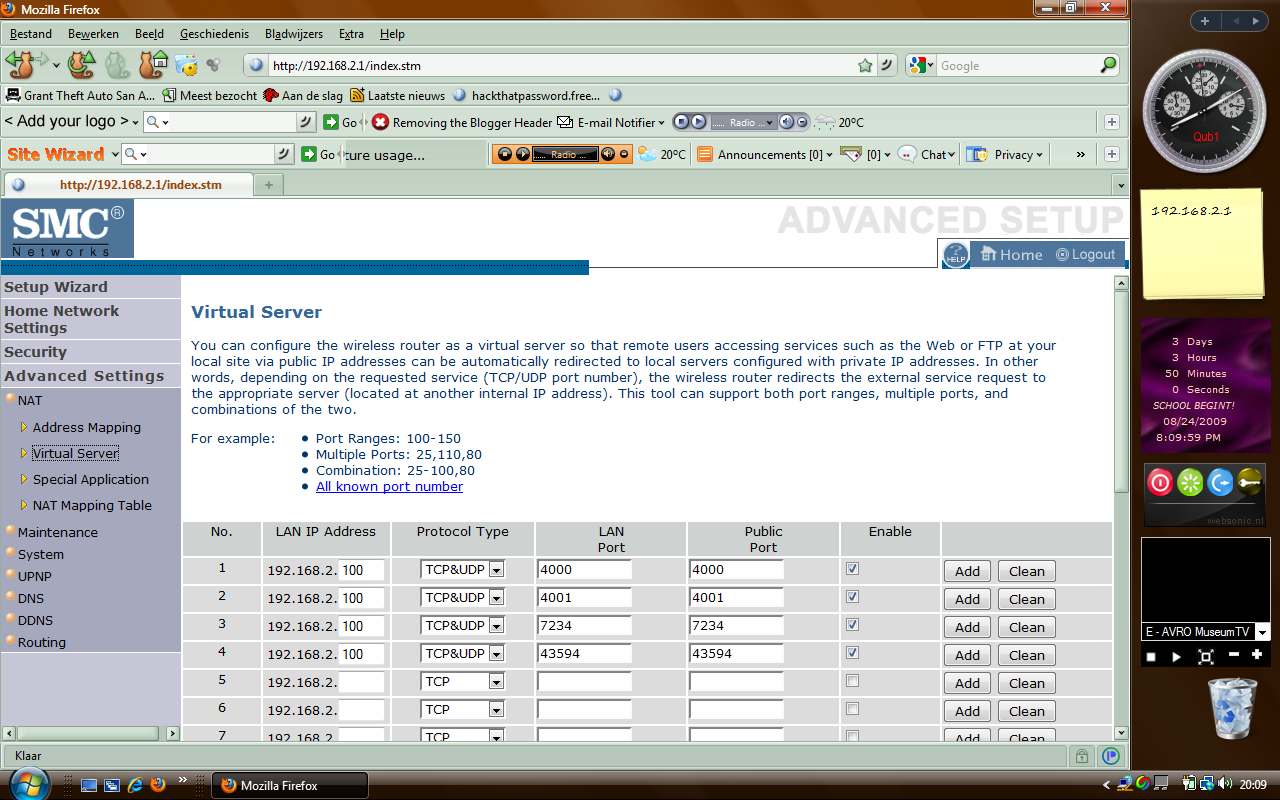
Task: Open the Geschiedenis menu
Action: 214,34
